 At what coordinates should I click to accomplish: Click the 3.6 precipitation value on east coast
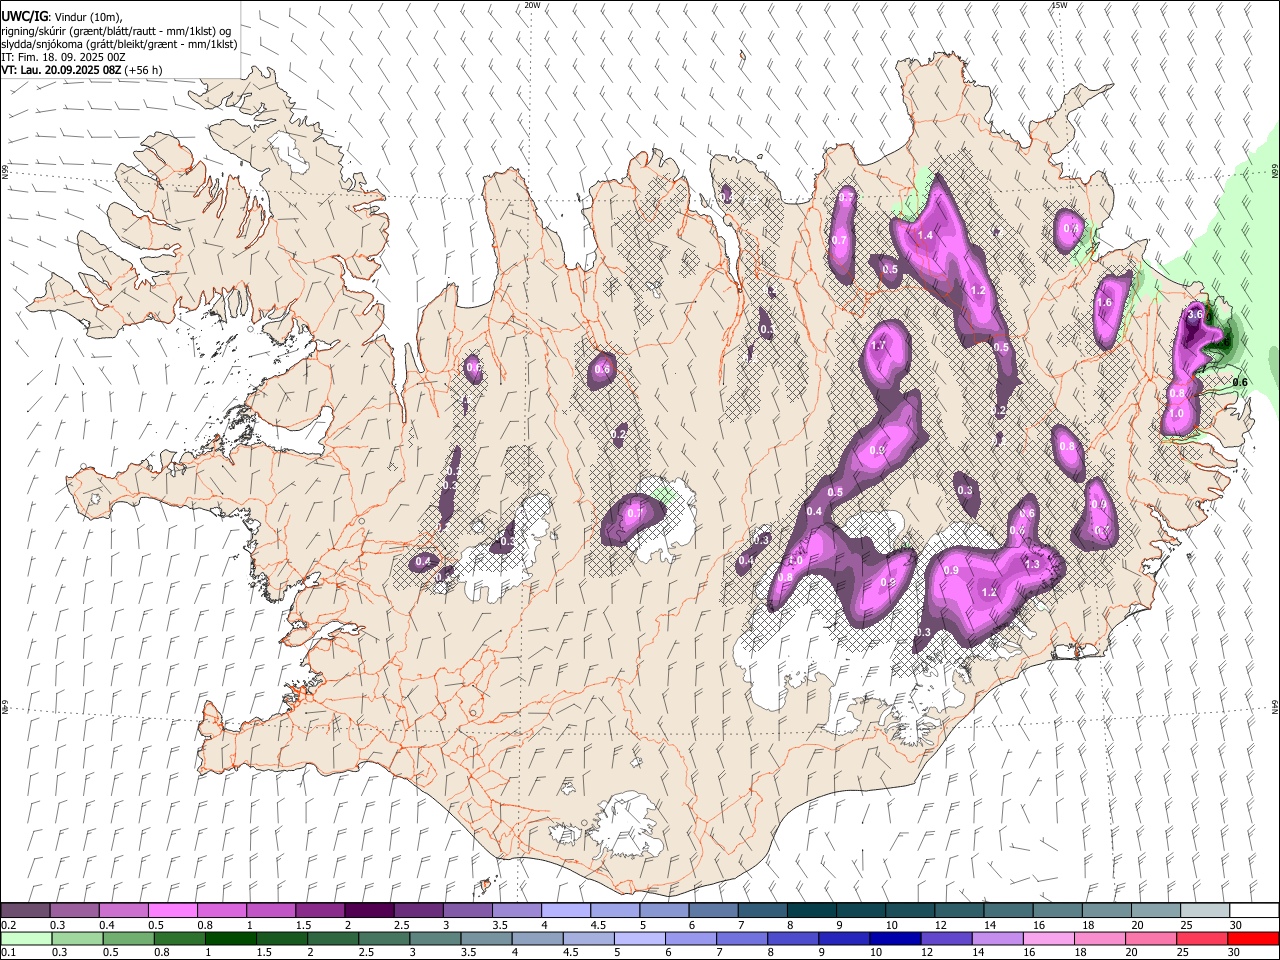click(1194, 314)
